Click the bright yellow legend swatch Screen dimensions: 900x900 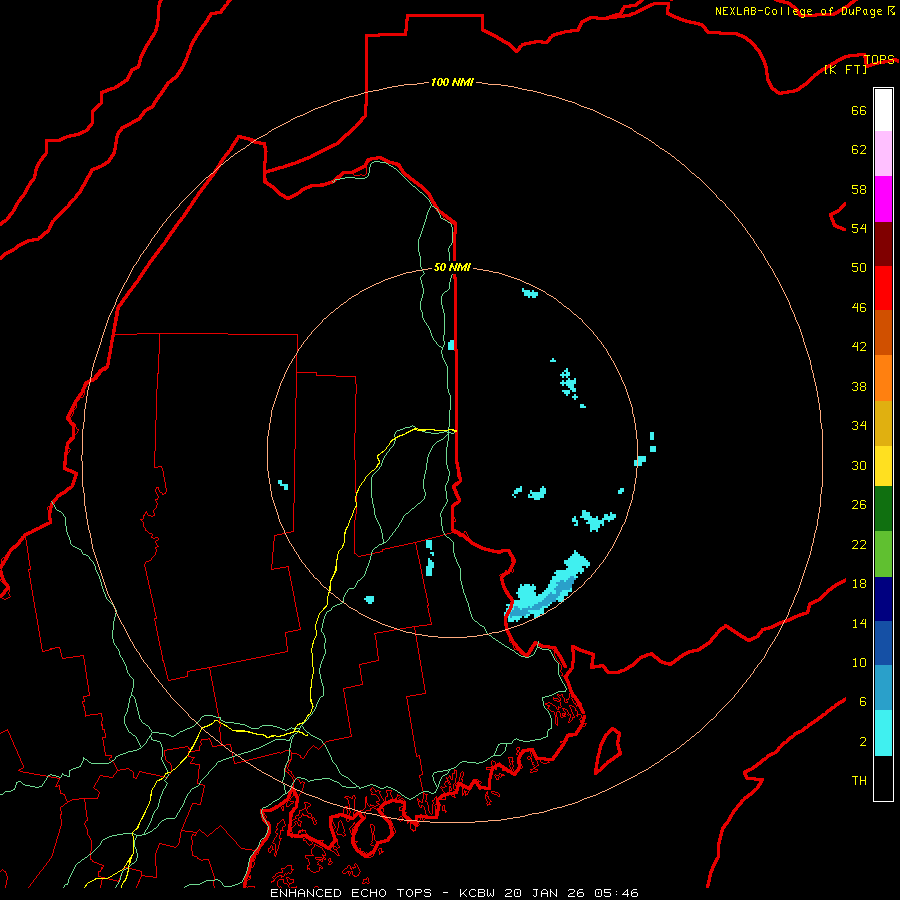click(883, 466)
